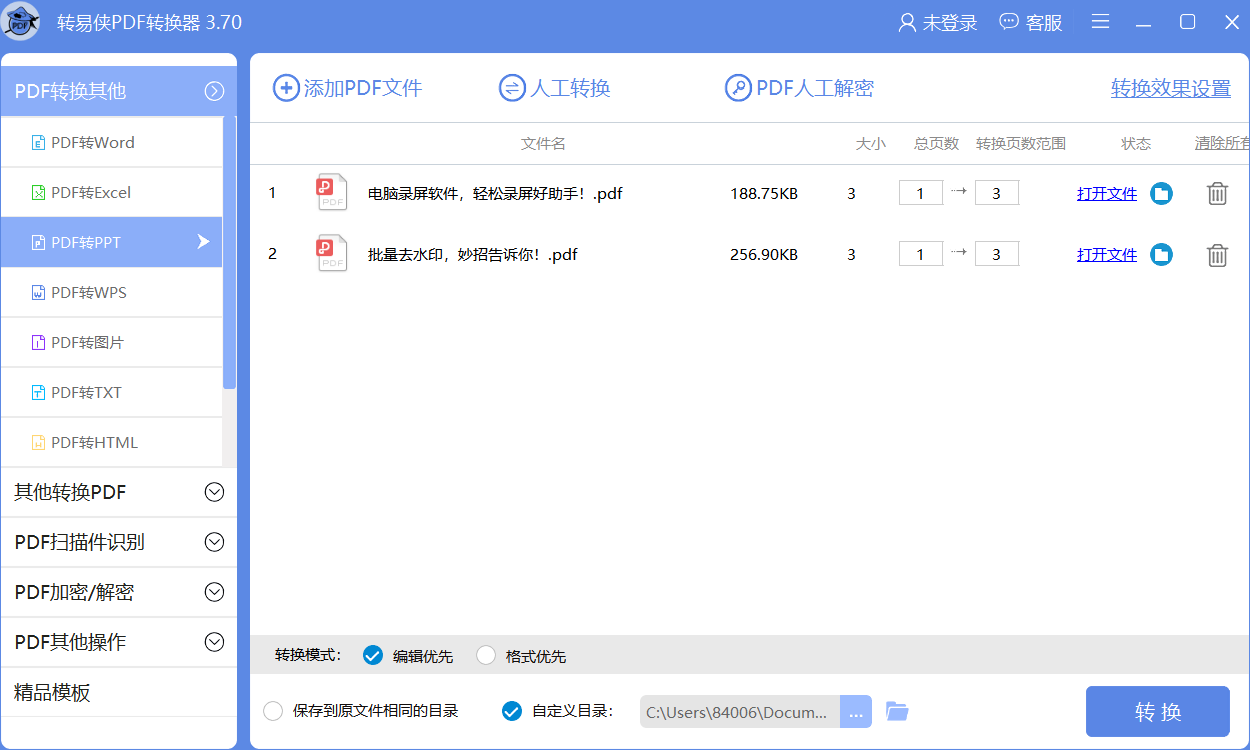This screenshot has width=1250, height=750.
Task: Click PDF icon of 批量去水印 row
Action: (332, 253)
